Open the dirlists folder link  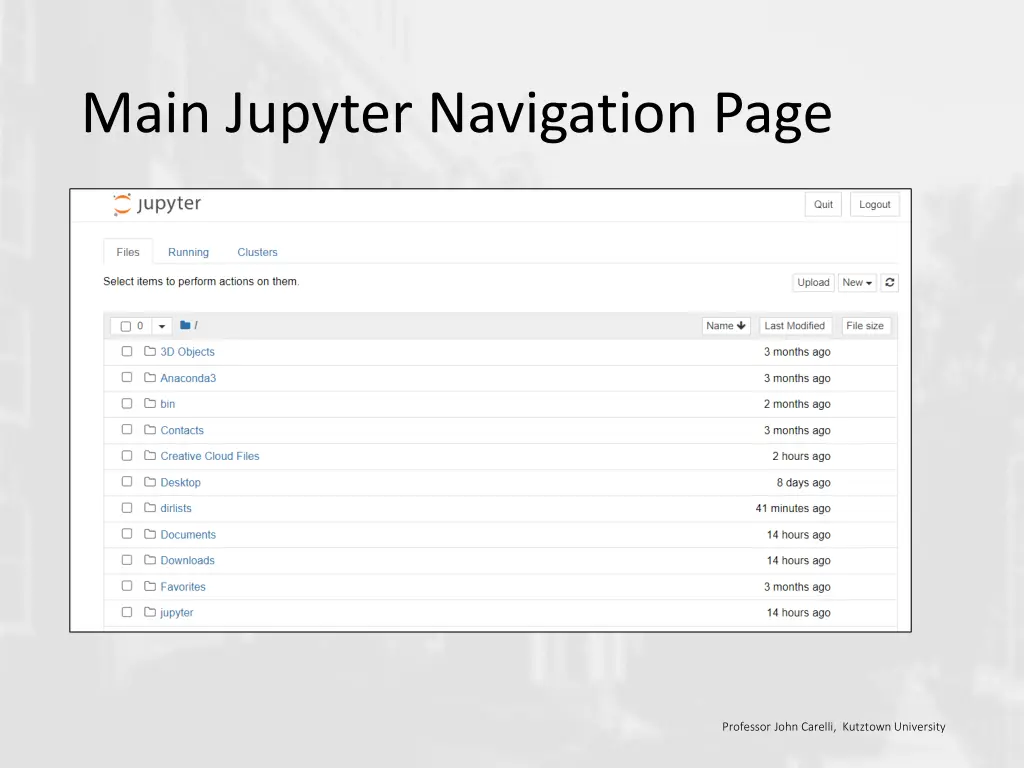click(176, 508)
